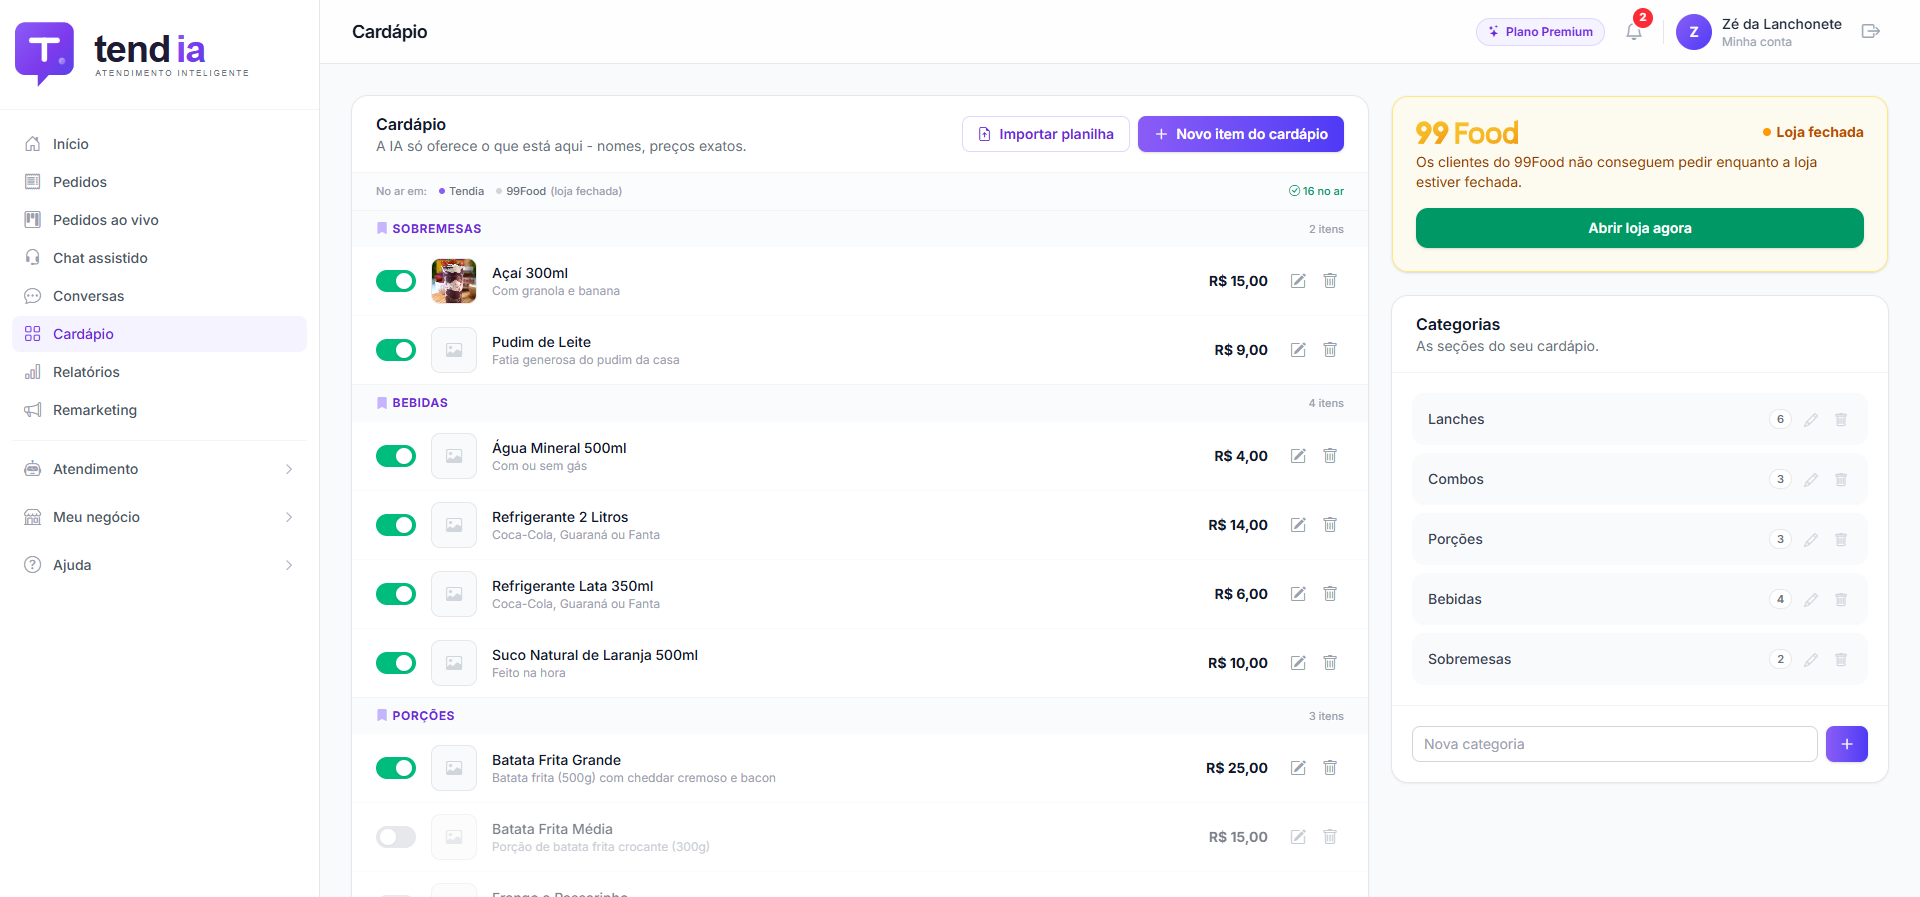Click the Açaí 300ml product thumbnail
The image size is (1920, 897).
[x=454, y=281]
